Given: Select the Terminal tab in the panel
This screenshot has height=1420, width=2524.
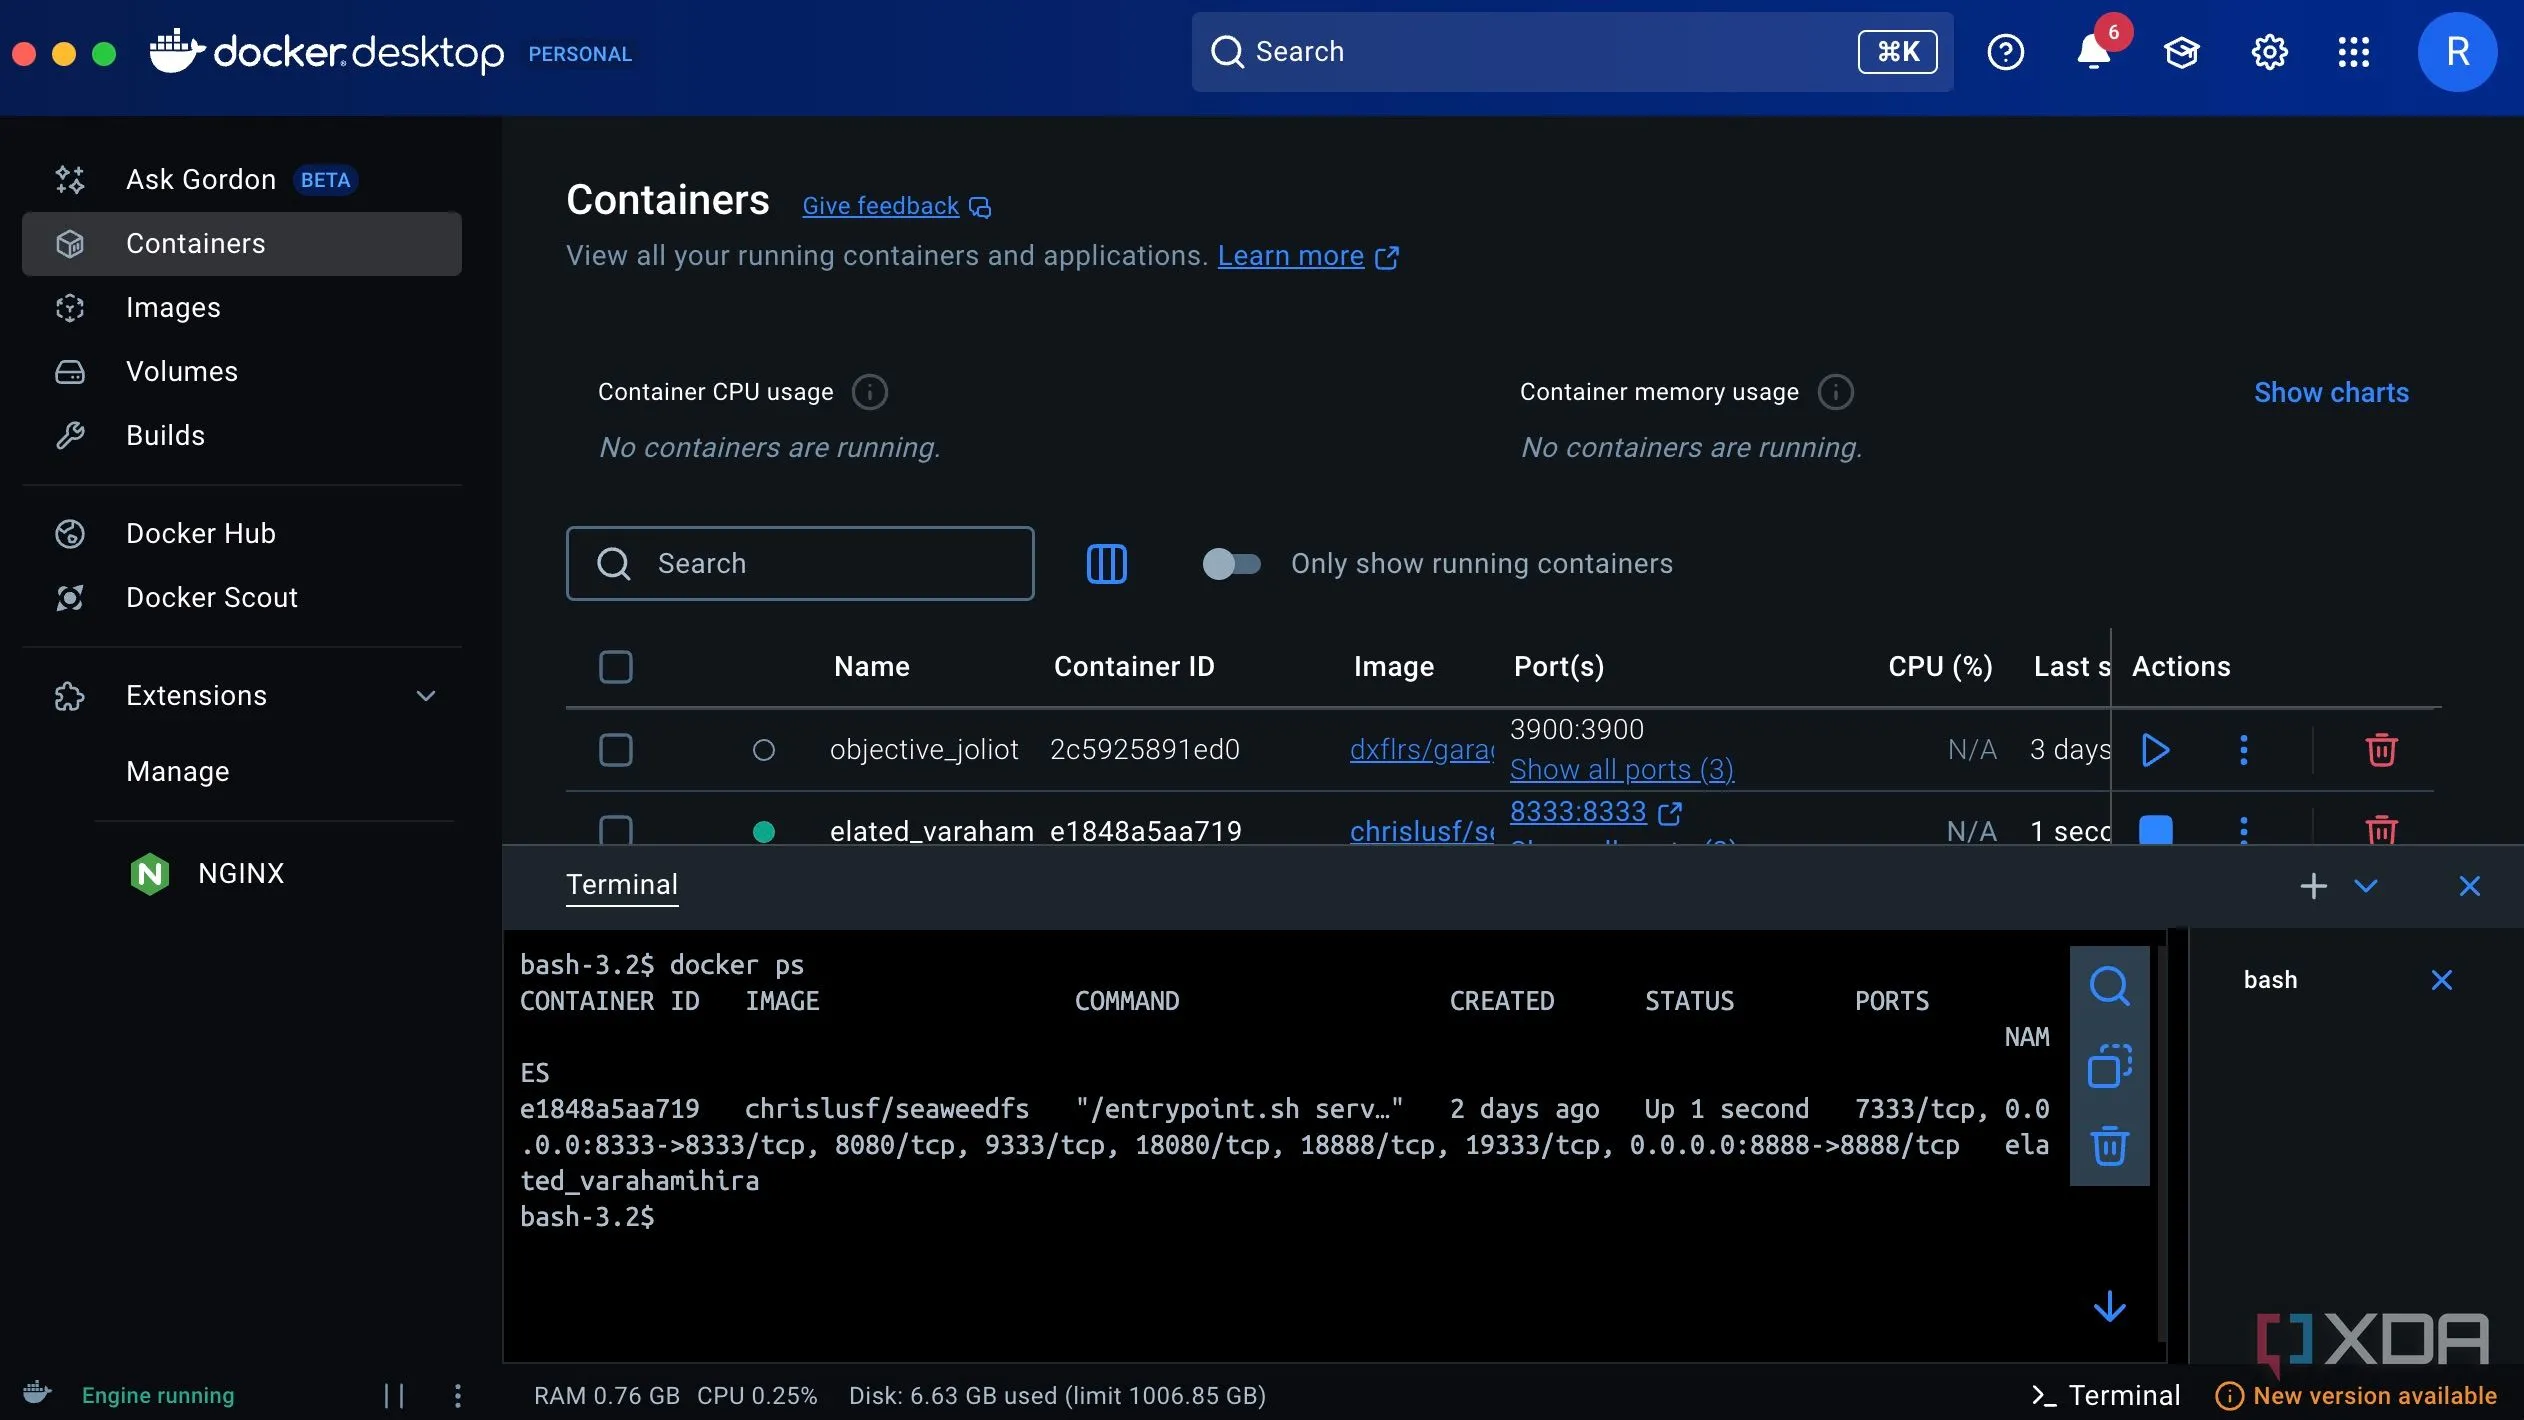Looking at the screenshot, I should [x=622, y=885].
